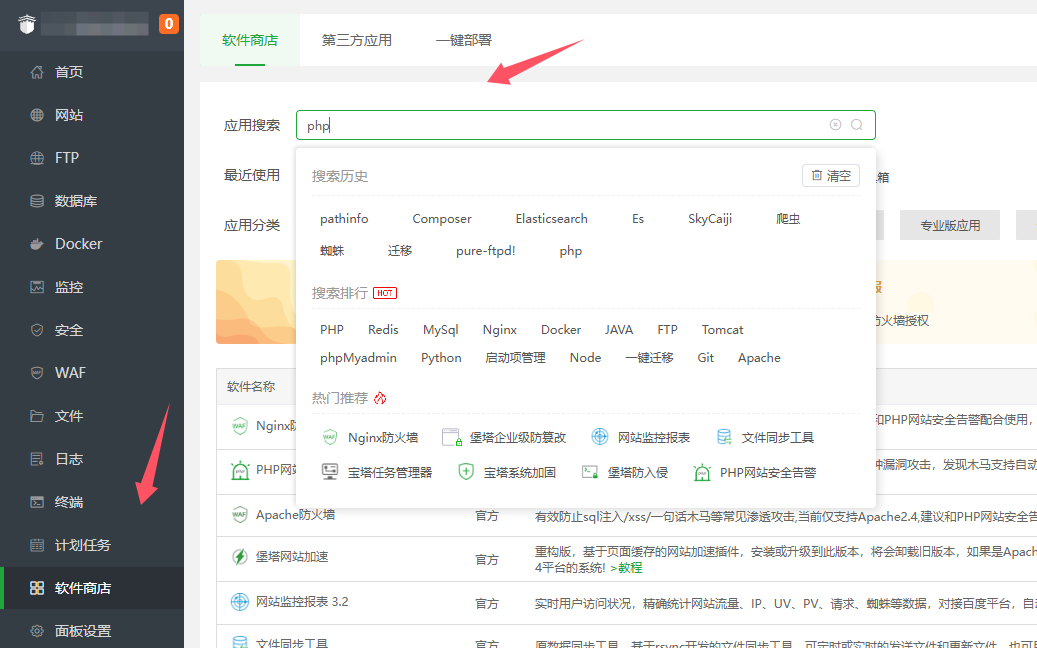Open the WAF section in sidebar
Image resolution: width=1037 pixels, height=648 pixels.
click(x=70, y=373)
